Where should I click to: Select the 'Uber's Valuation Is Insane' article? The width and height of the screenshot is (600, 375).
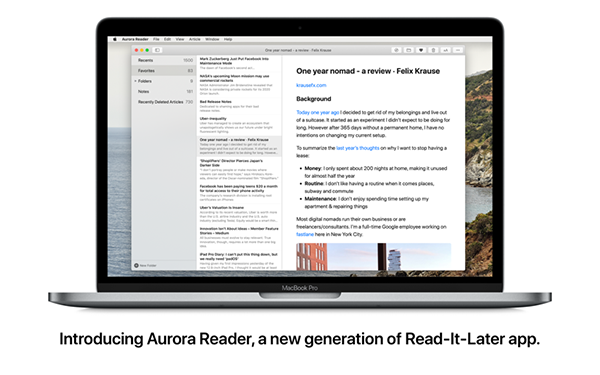[x=239, y=214]
